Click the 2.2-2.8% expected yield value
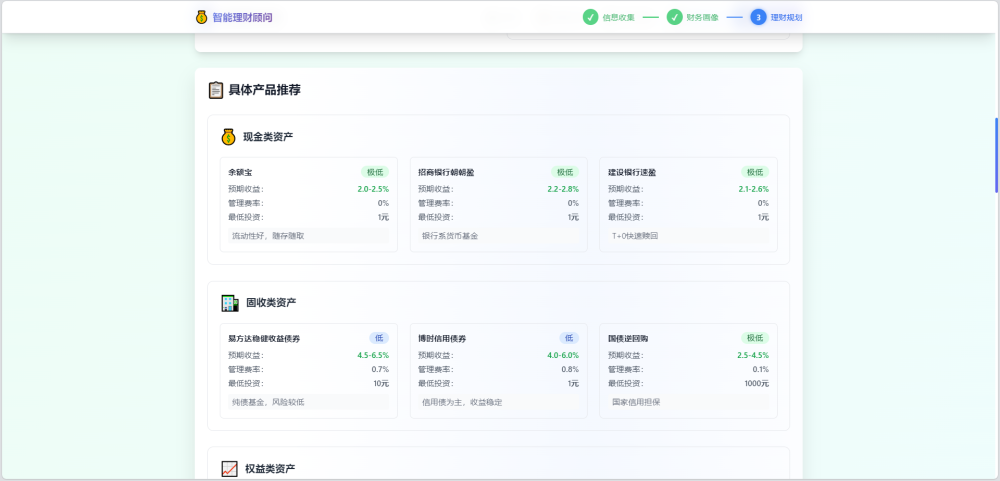This screenshot has width=1000, height=481. 563,189
